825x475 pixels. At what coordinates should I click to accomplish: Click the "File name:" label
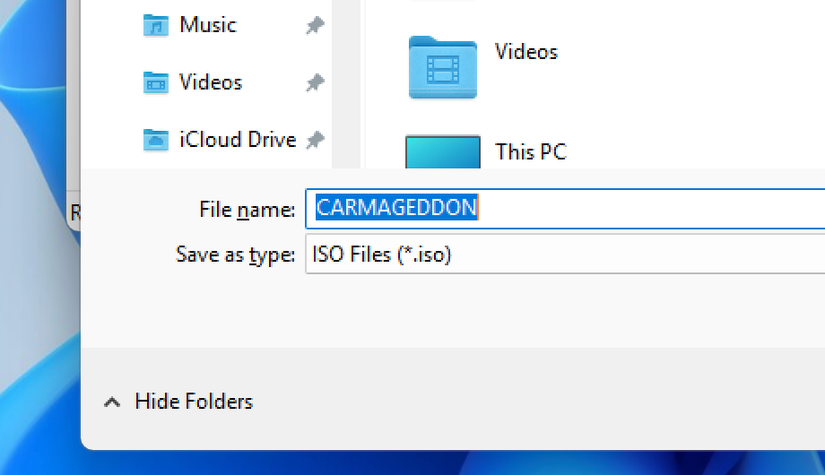[247, 210]
